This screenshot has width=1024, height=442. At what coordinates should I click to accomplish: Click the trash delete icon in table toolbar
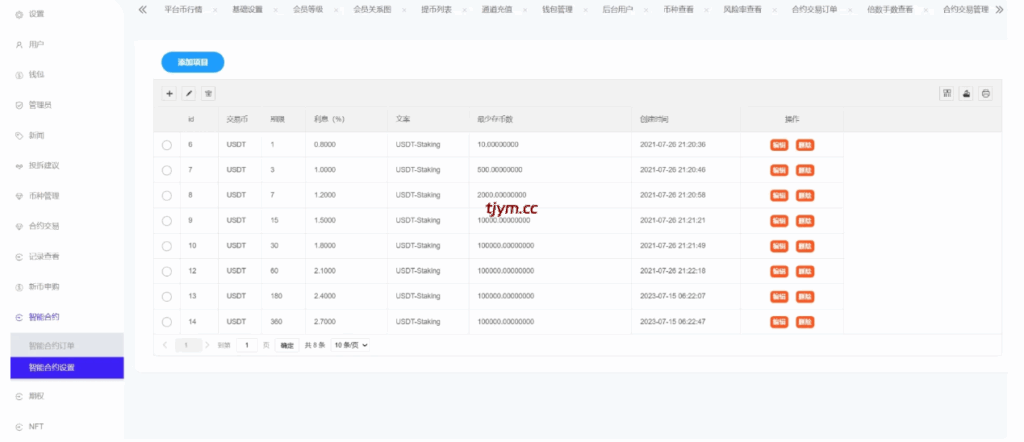(209, 93)
